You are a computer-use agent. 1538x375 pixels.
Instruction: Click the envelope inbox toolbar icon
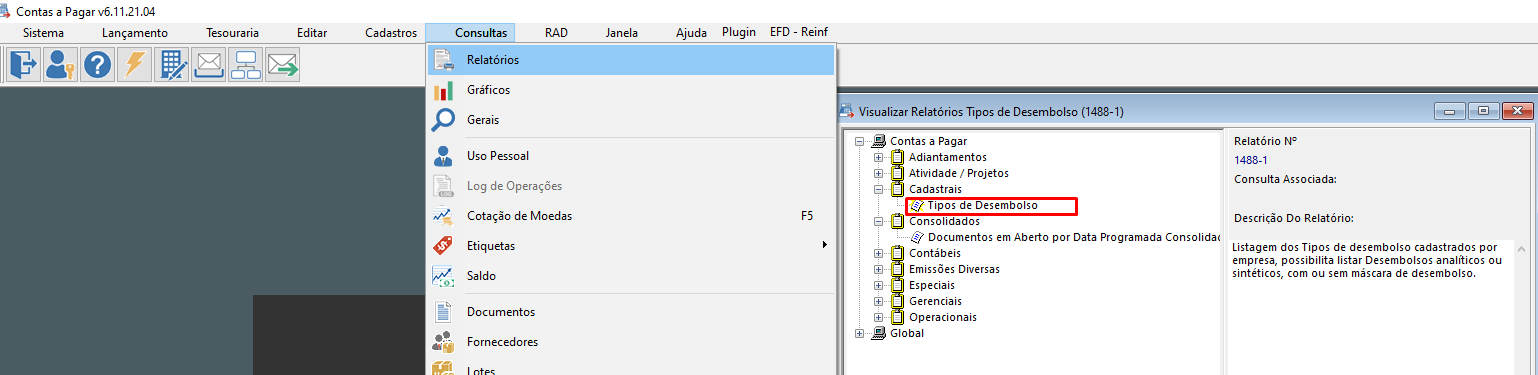coord(209,65)
